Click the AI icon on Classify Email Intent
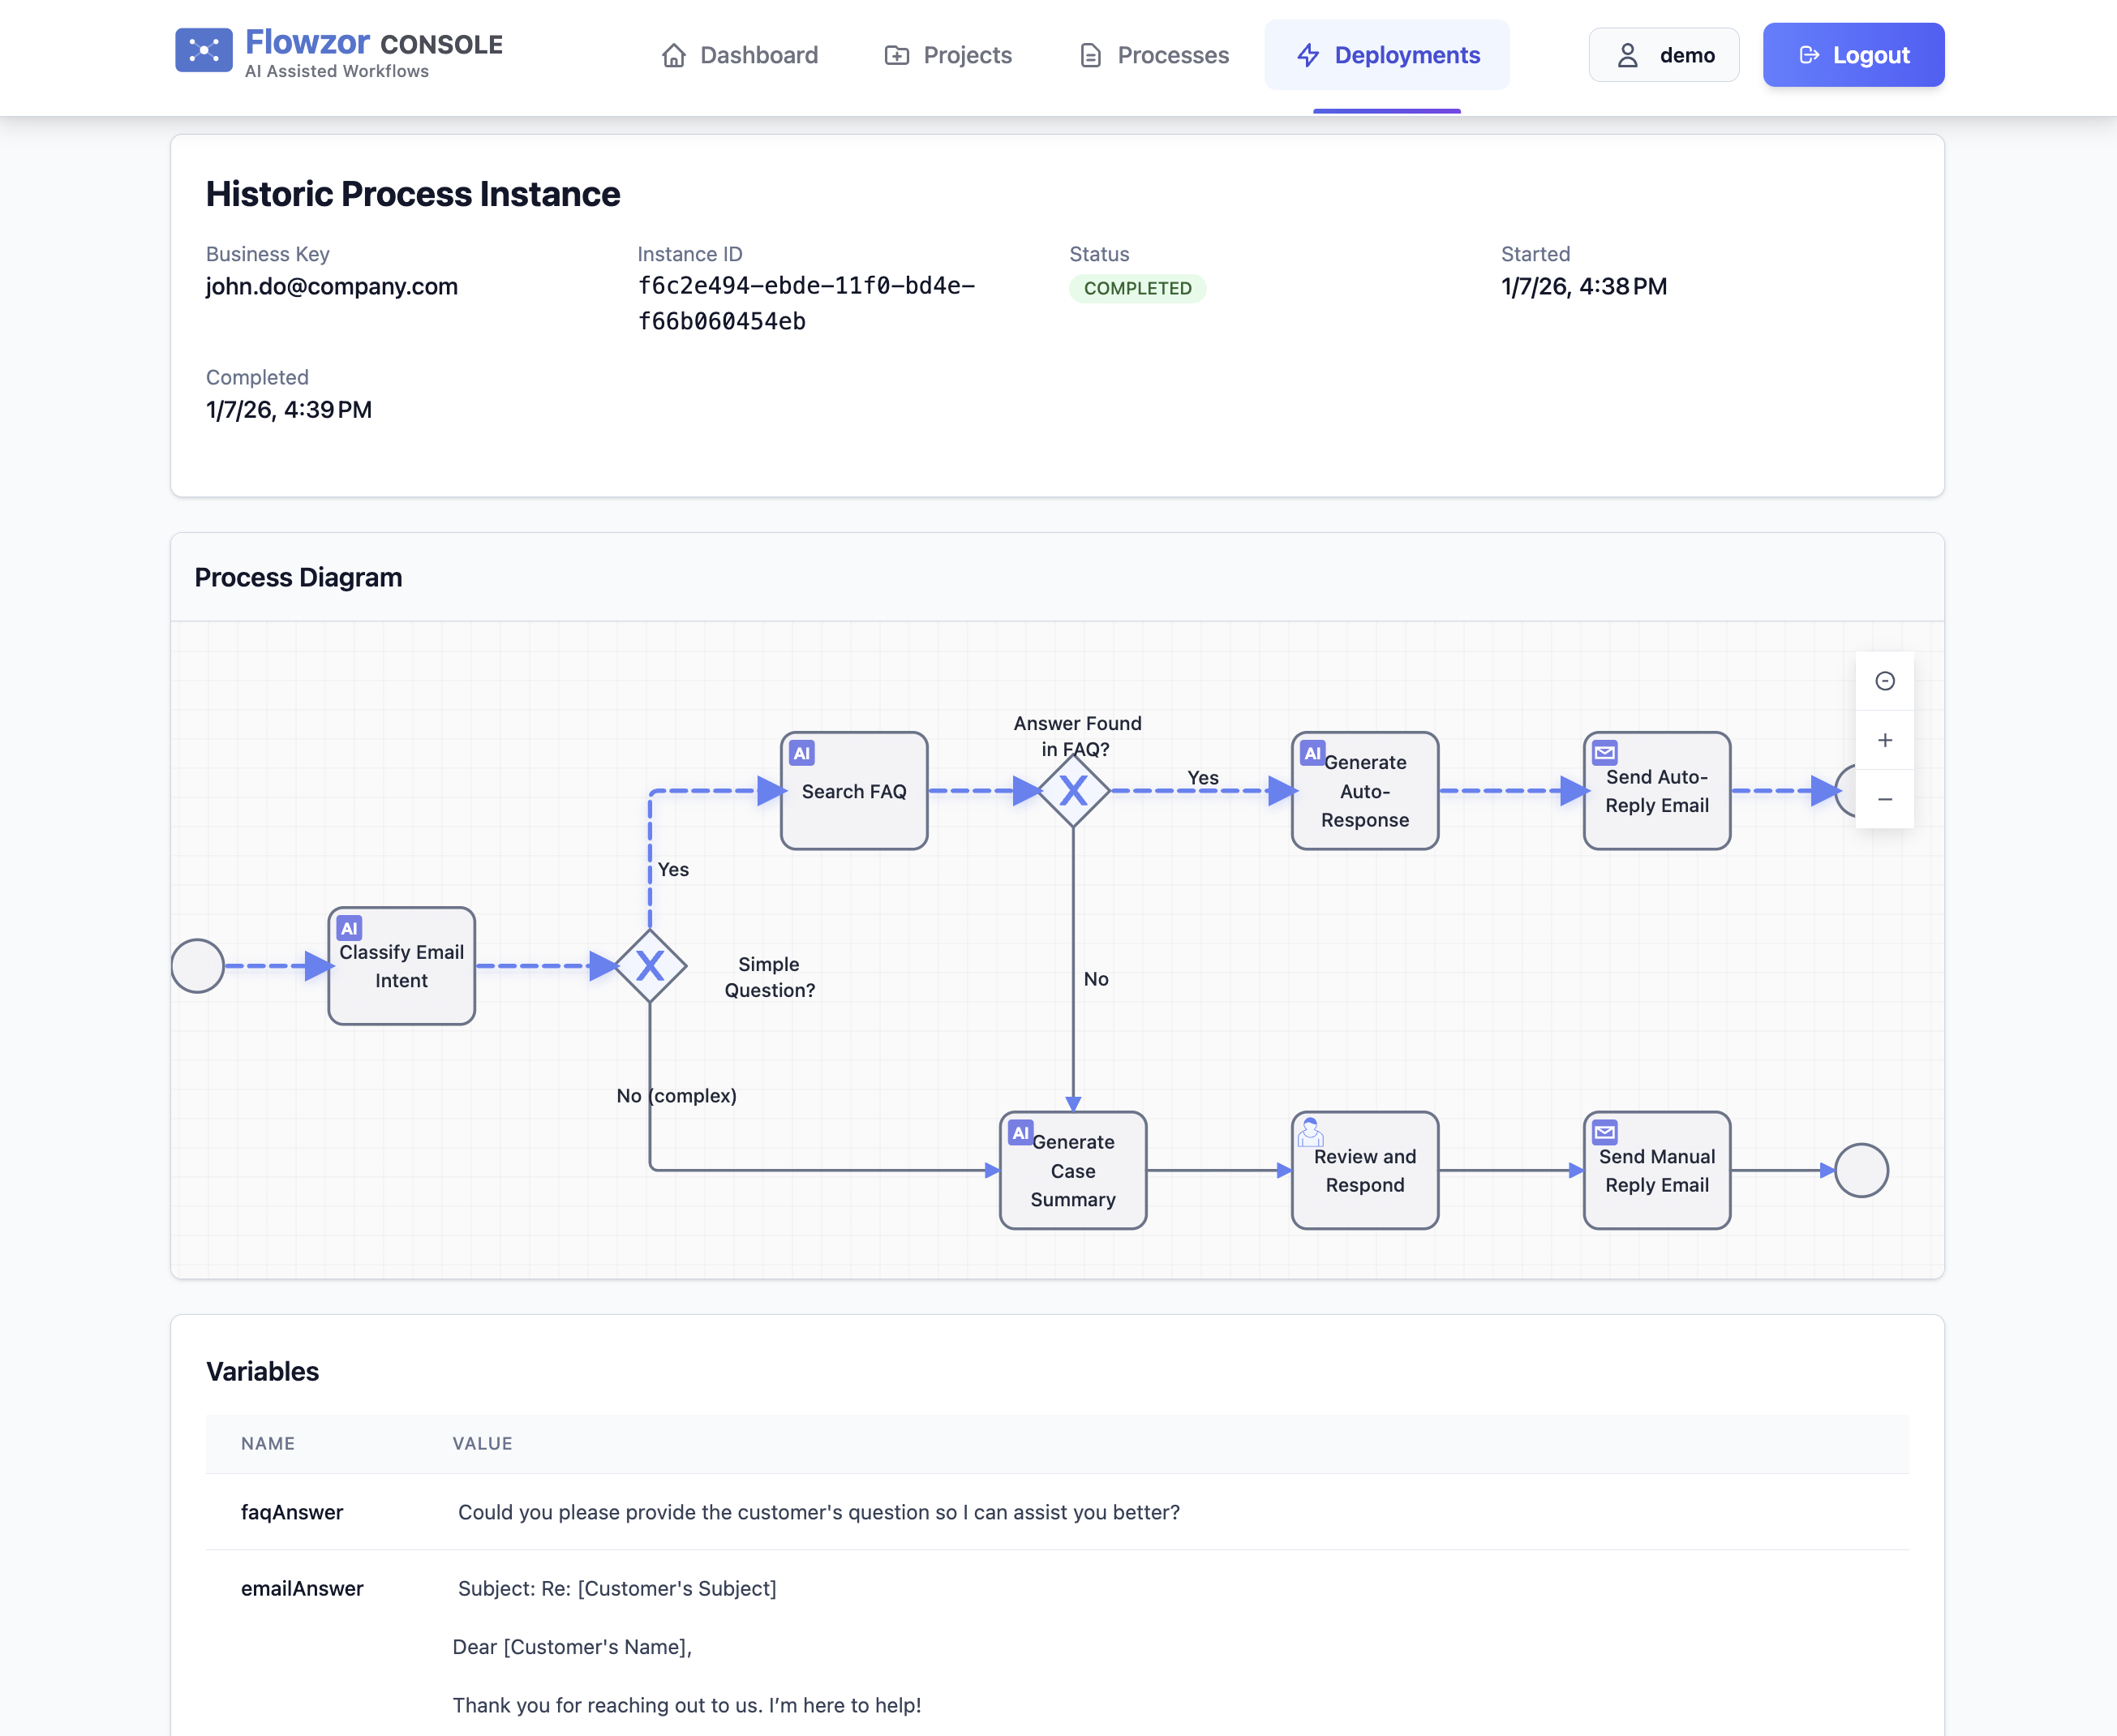 coord(349,927)
